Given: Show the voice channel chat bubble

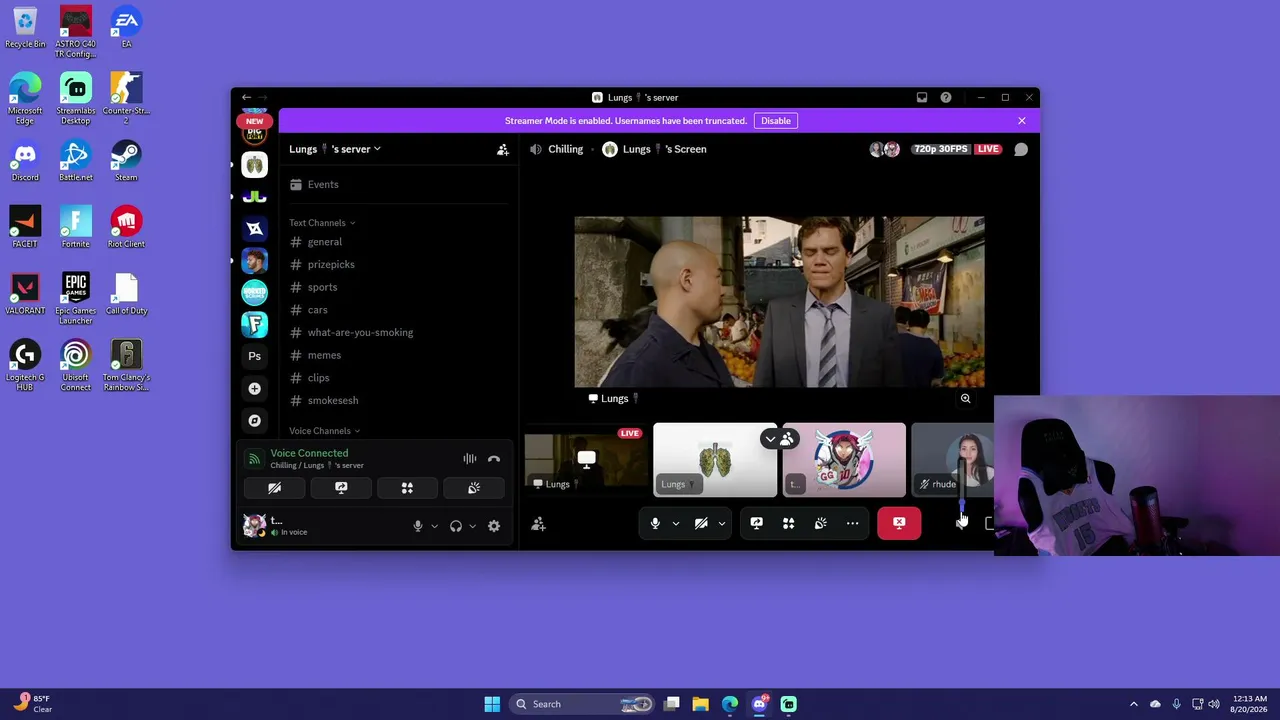Looking at the screenshot, I should pos(1021,149).
